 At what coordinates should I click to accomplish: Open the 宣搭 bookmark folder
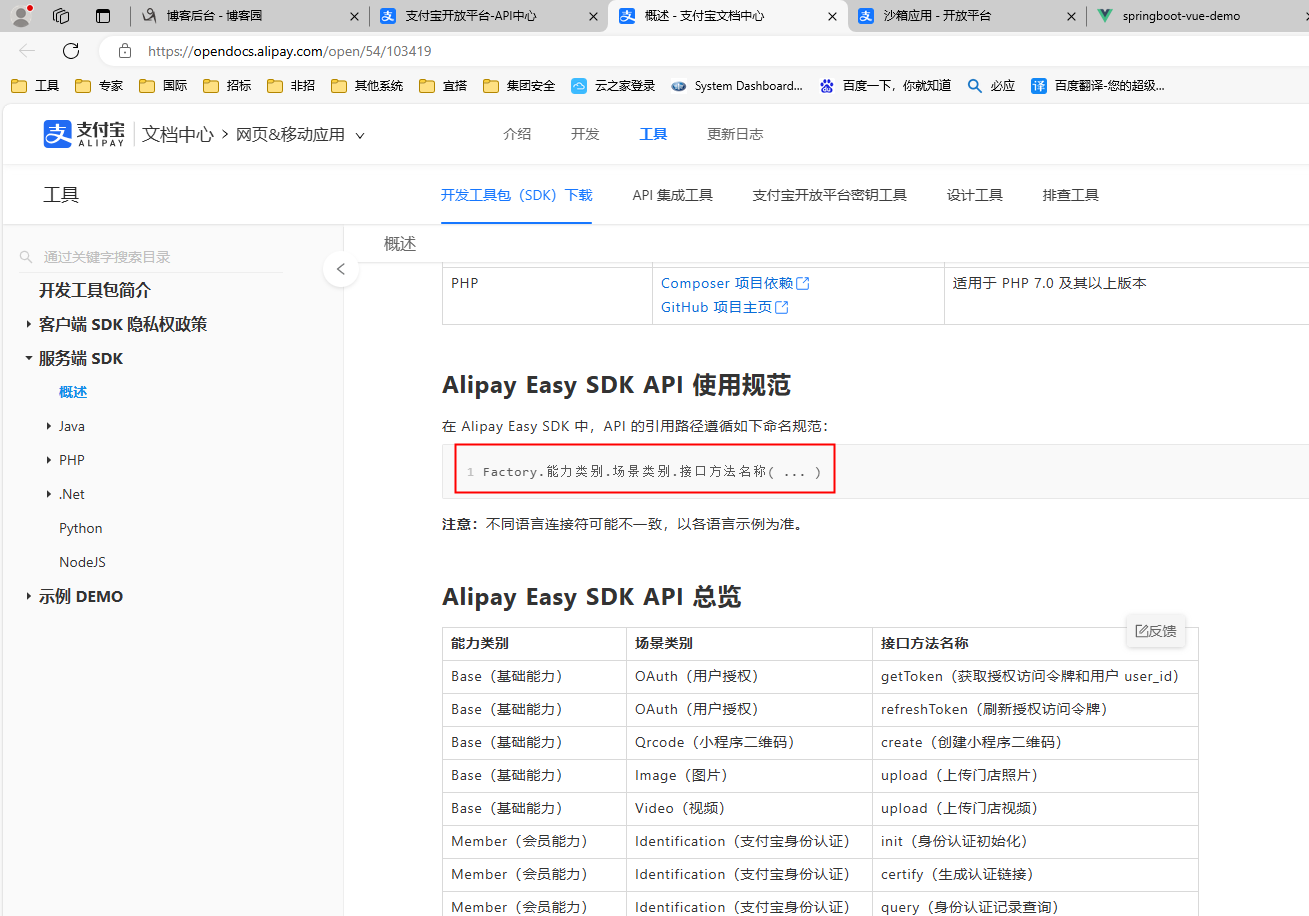[x=443, y=86]
